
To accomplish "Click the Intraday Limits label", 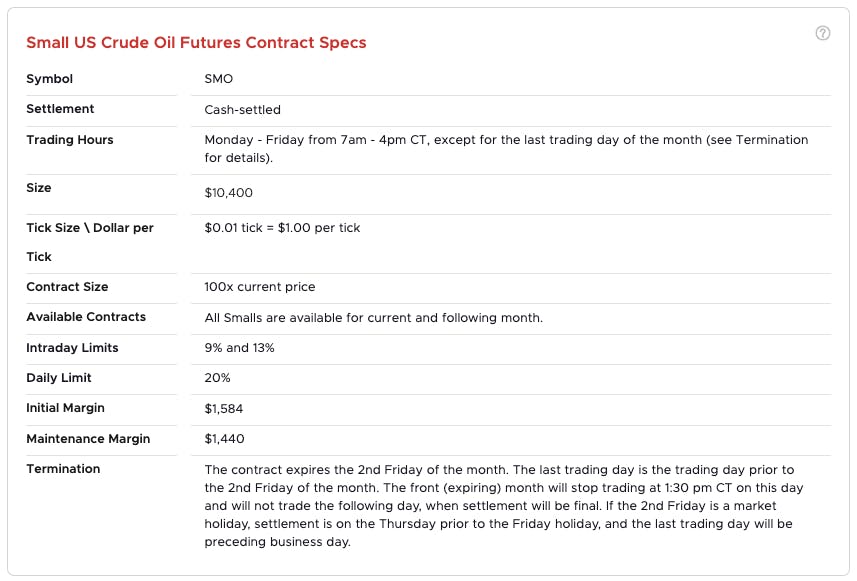I will 72,348.
